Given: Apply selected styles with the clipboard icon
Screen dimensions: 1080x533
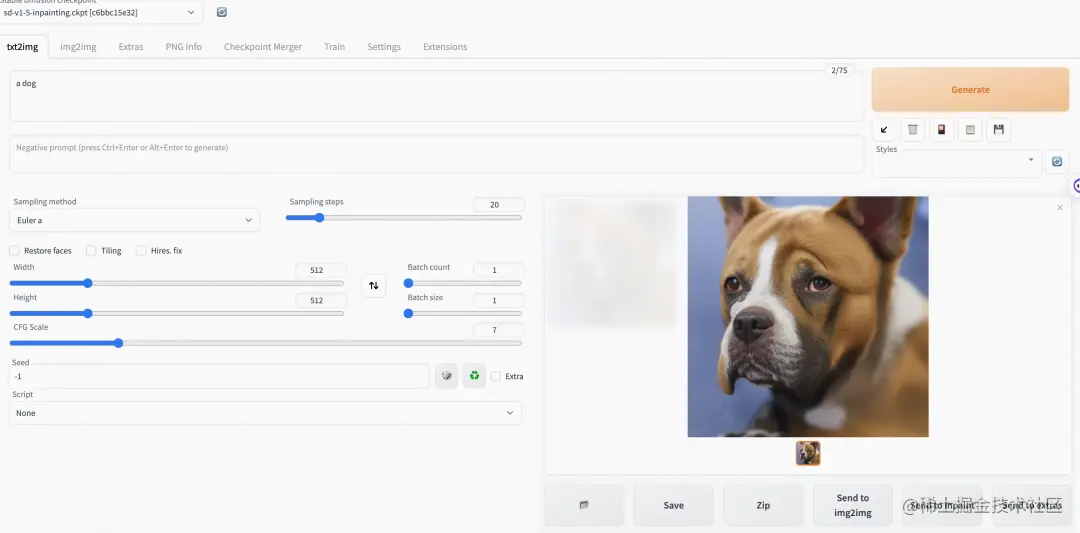Looking at the screenshot, I should pyautogui.click(x=970, y=129).
